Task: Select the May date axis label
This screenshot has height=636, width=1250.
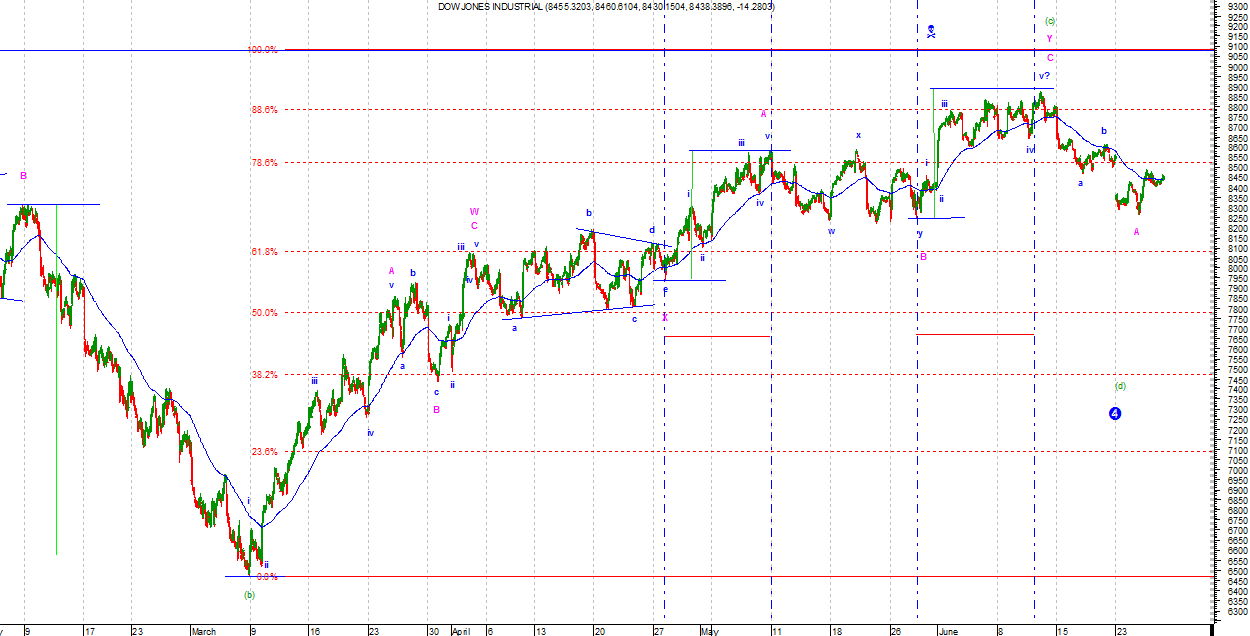Action: 709,631
